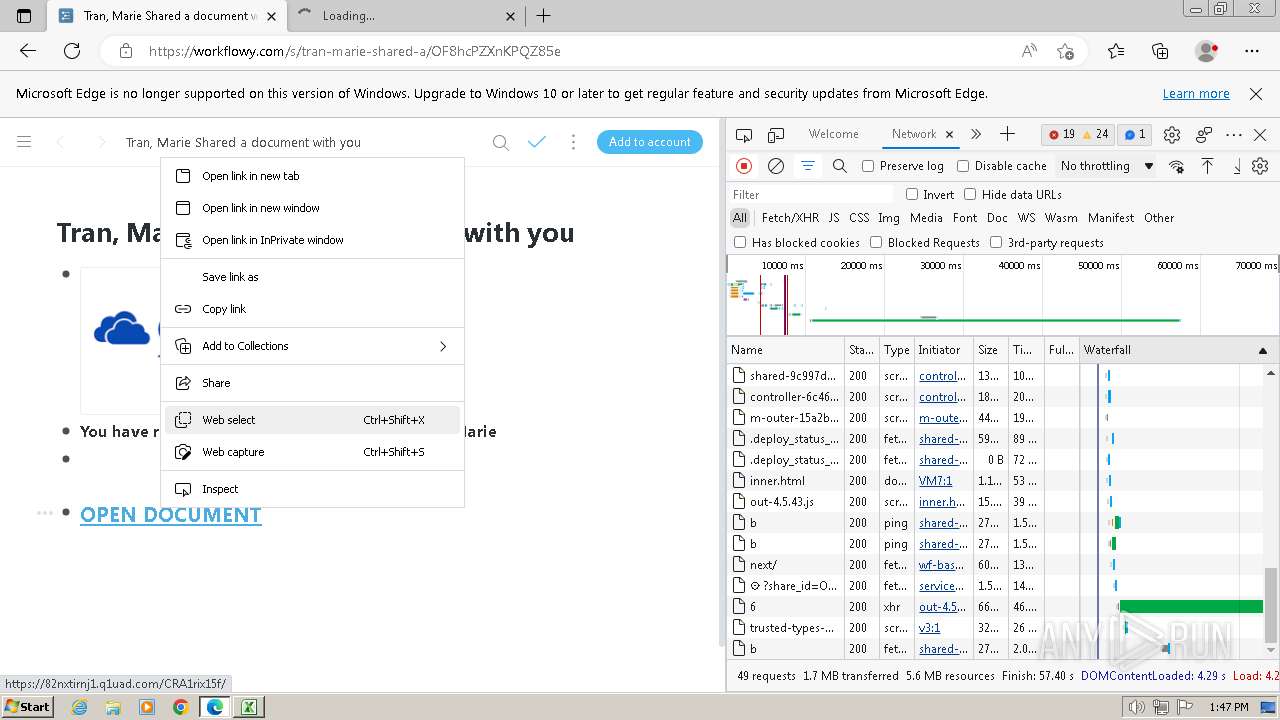Click the network Filter input field
This screenshot has height=720, width=1280.
pos(811,194)
